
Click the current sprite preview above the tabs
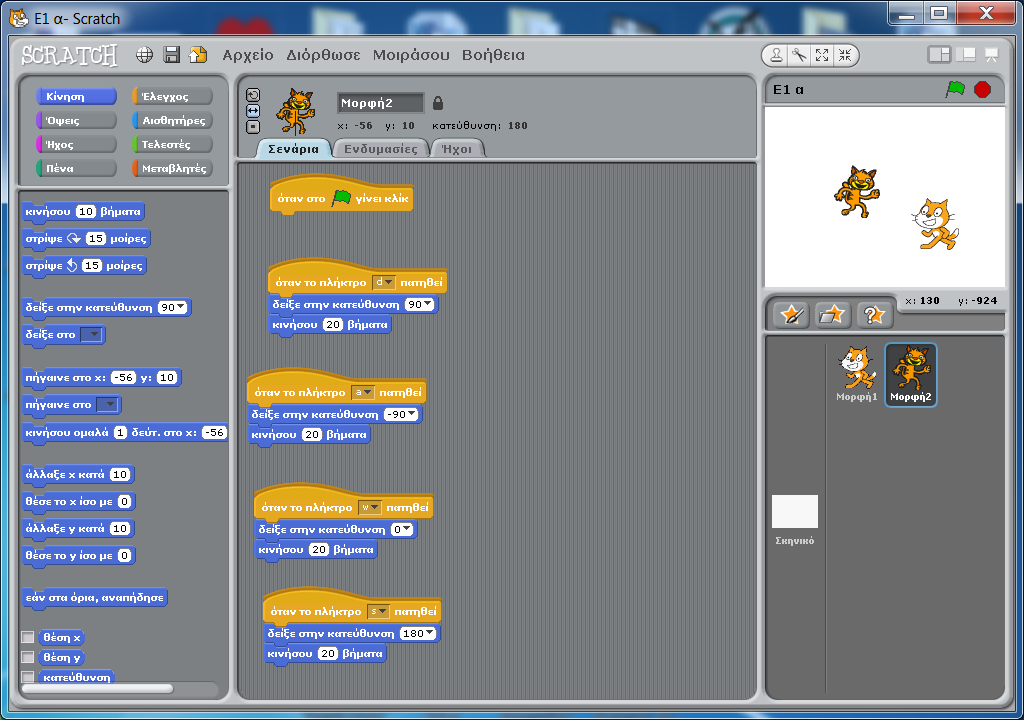[296, 112]
